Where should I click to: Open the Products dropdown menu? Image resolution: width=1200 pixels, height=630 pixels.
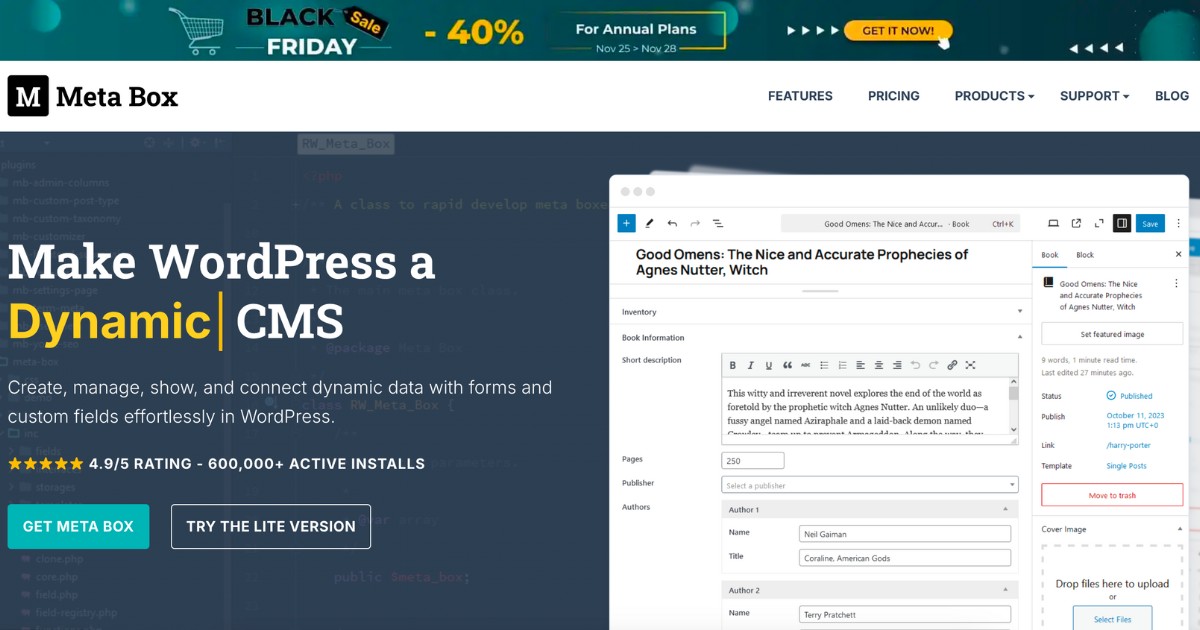tap(994, 96)
